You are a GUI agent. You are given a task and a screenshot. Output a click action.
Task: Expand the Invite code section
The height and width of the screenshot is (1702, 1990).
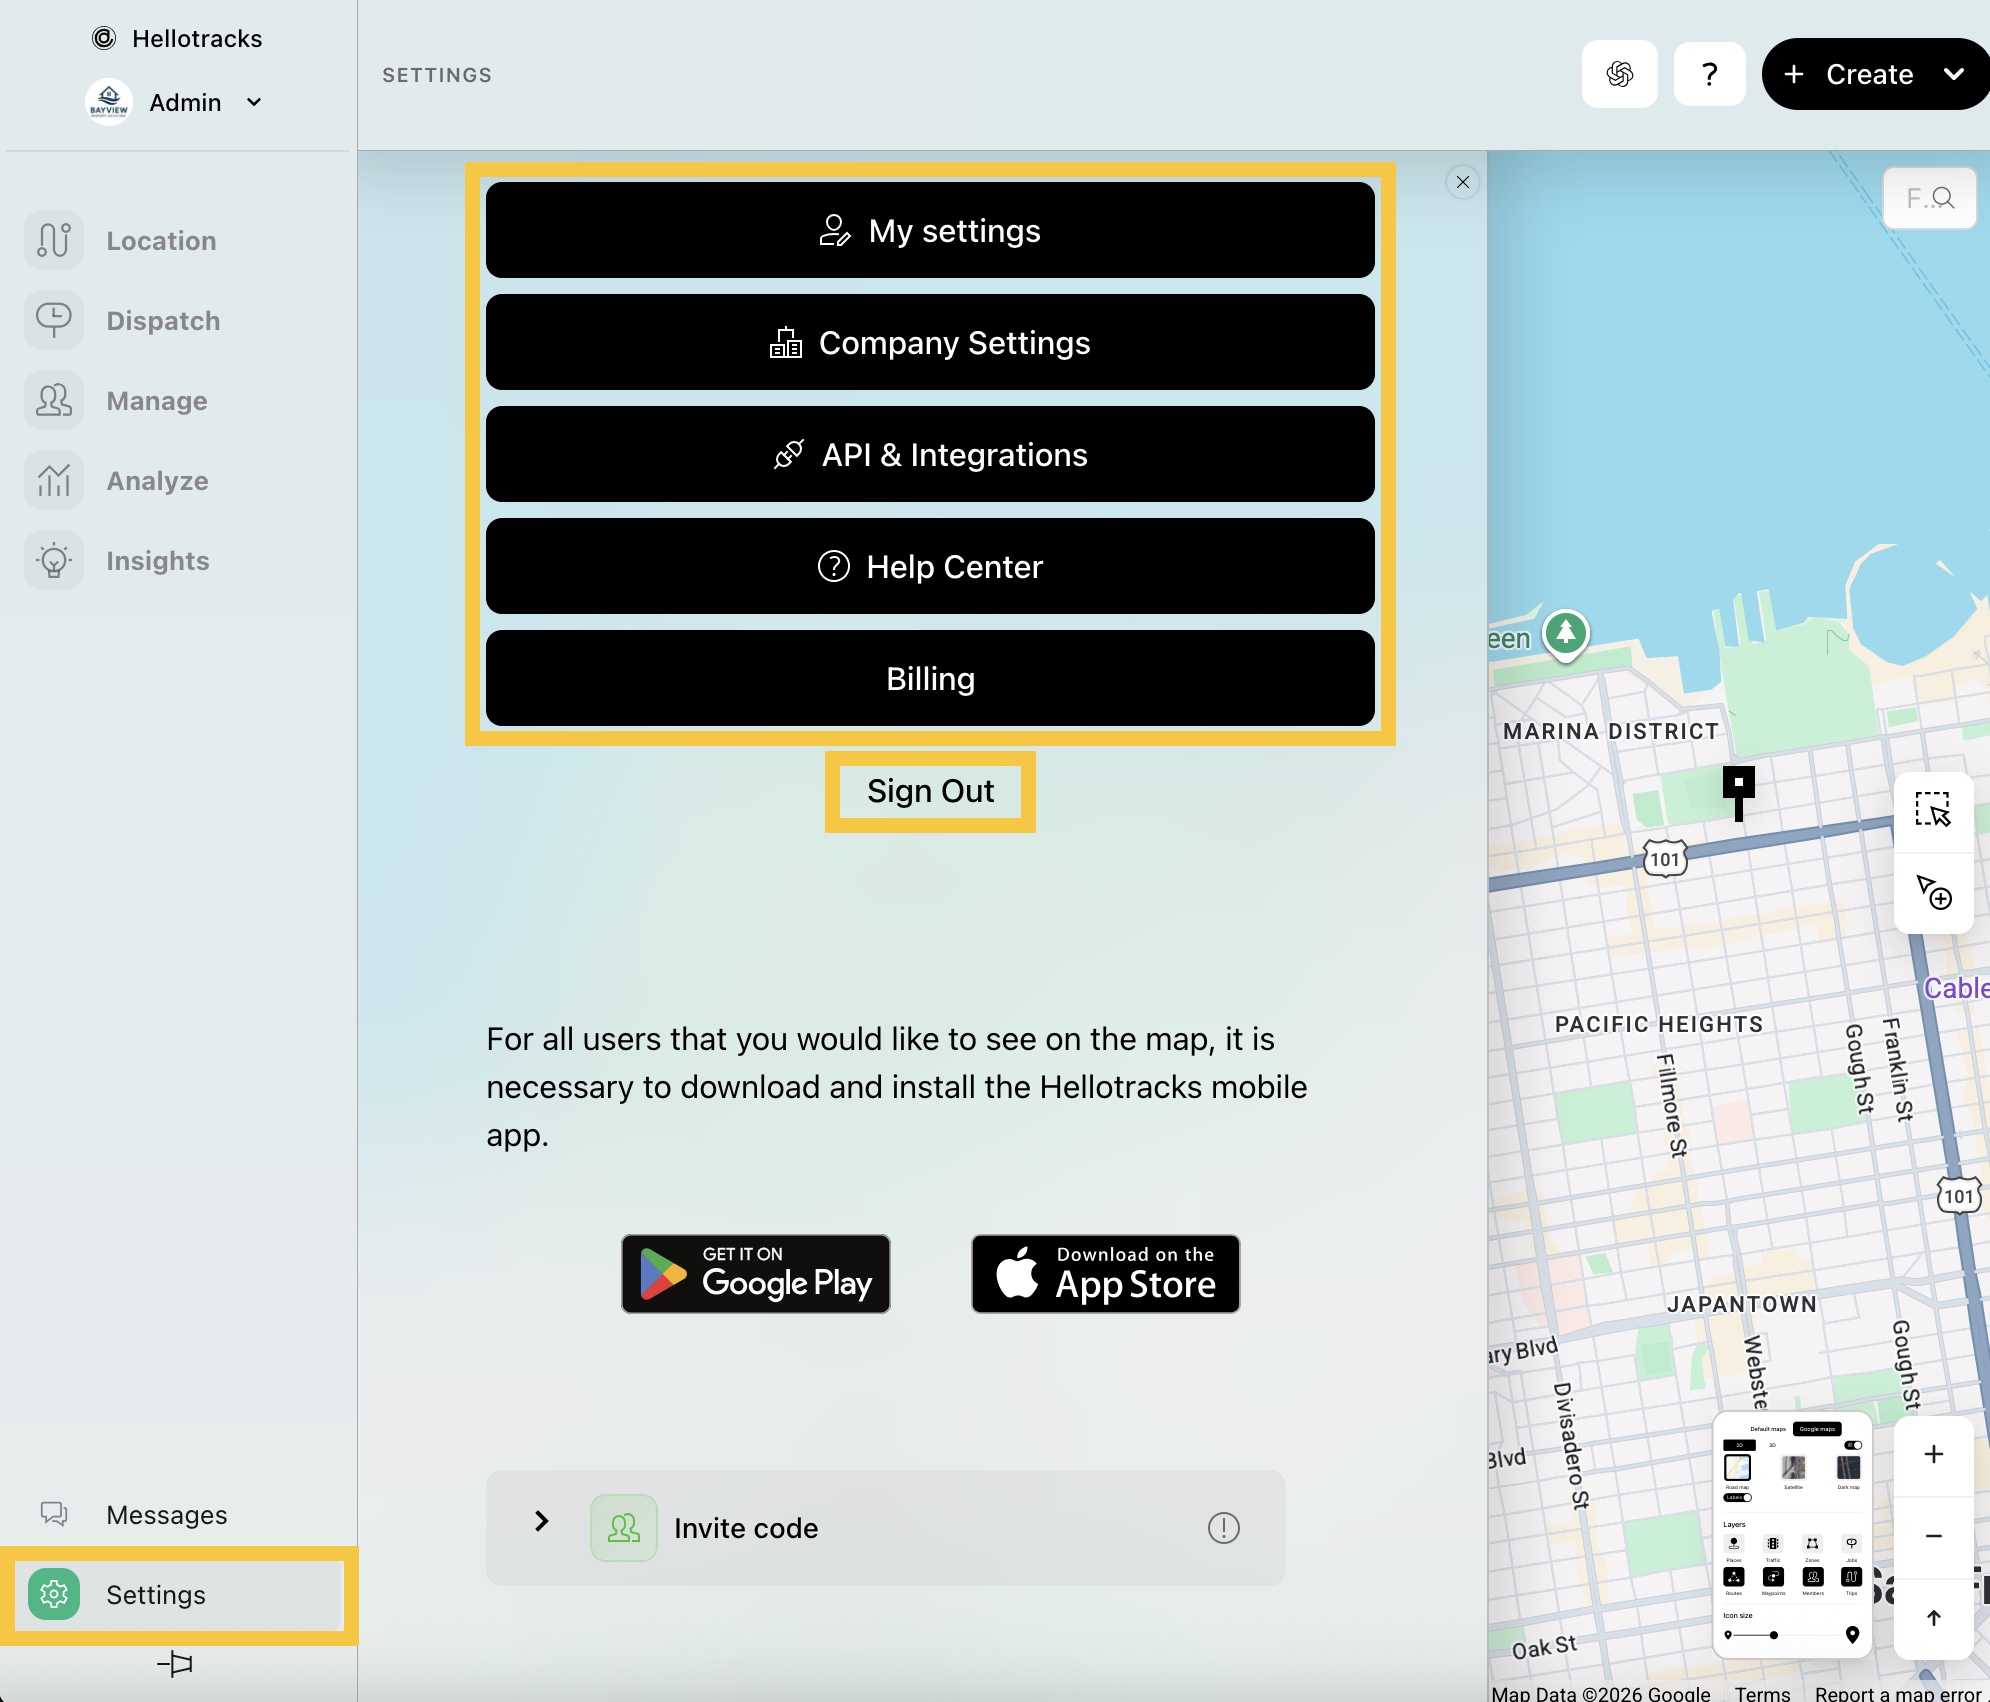coord(541,1521)
